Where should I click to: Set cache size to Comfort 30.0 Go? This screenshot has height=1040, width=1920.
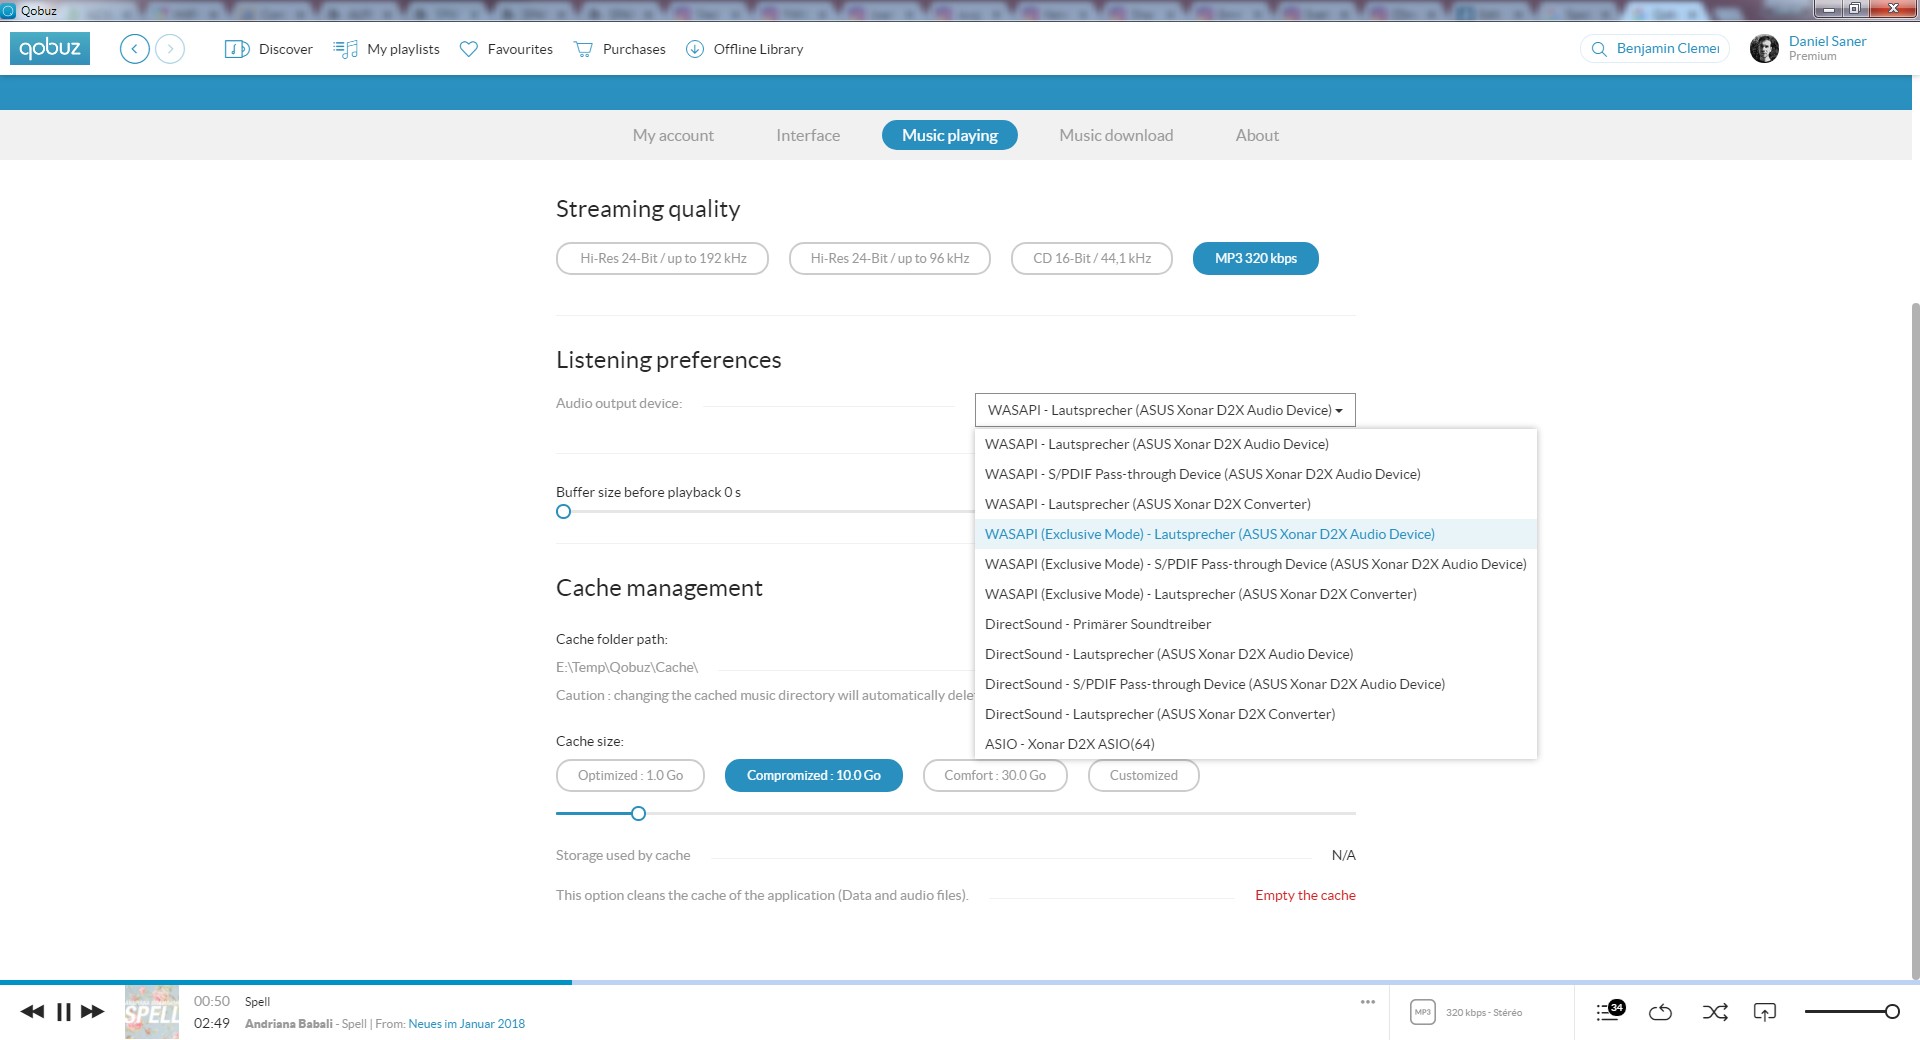994,775
